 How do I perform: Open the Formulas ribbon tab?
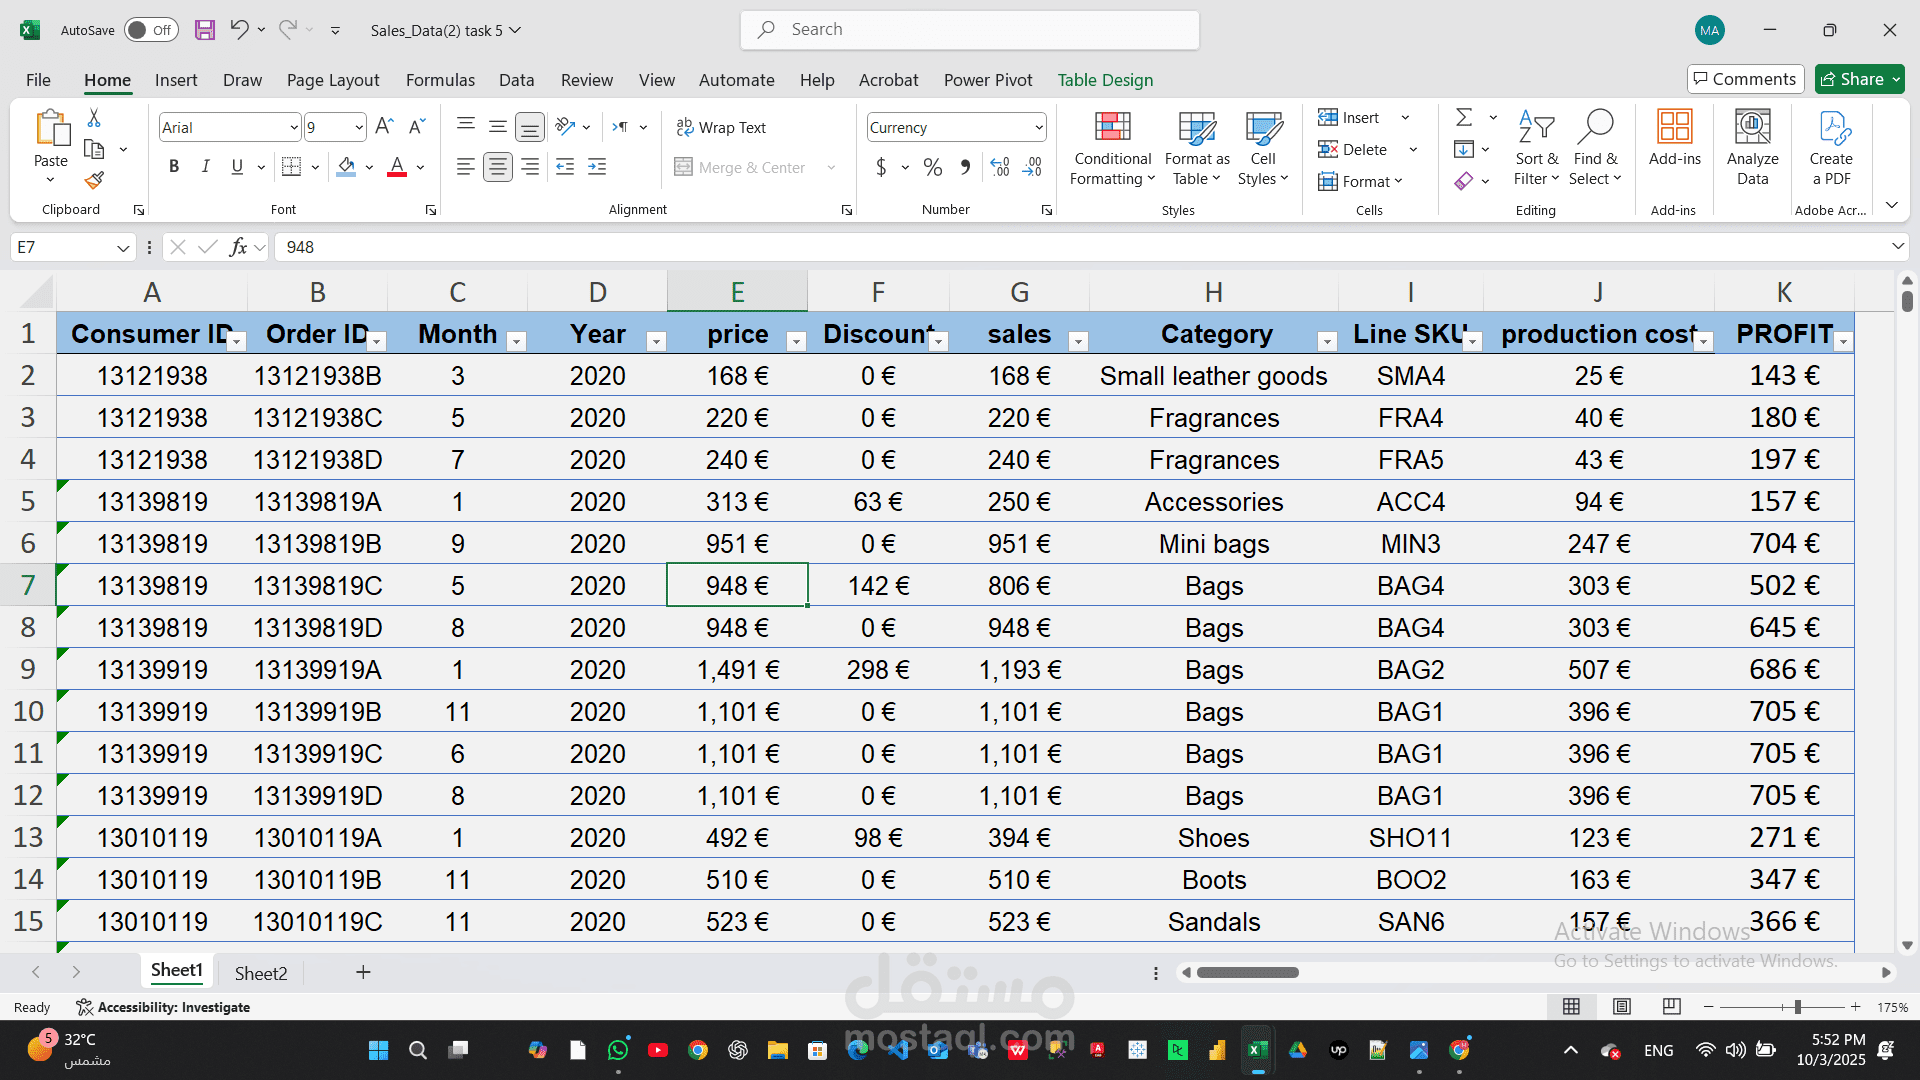point(440,80)
